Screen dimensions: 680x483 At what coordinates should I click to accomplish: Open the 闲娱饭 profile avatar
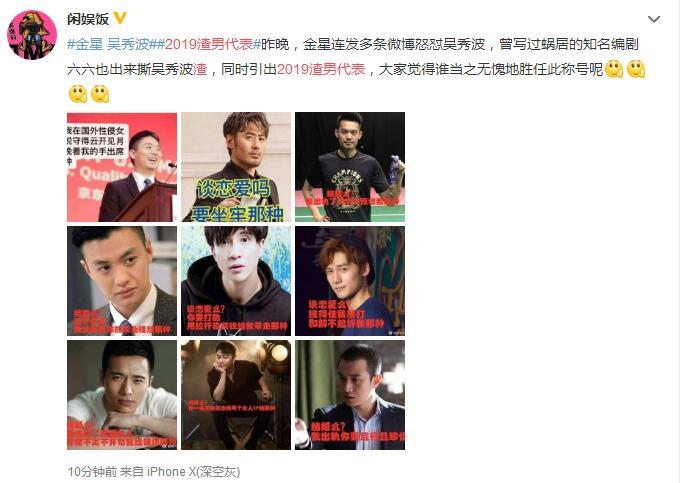pyautogui.click(x=33, y=35)
